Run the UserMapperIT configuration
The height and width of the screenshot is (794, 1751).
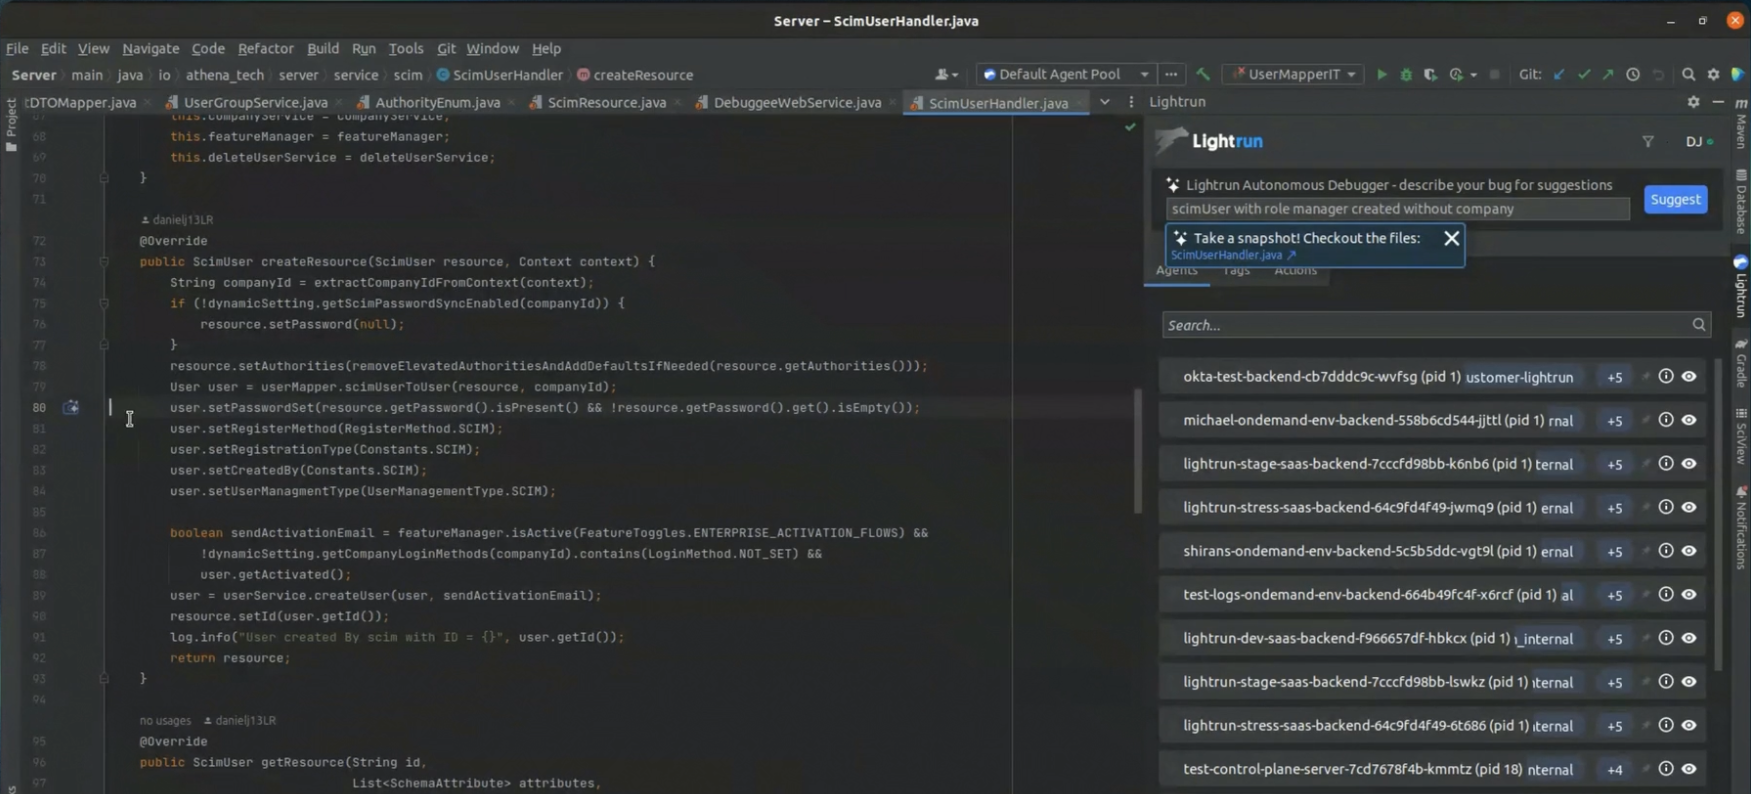[1381, 75]
